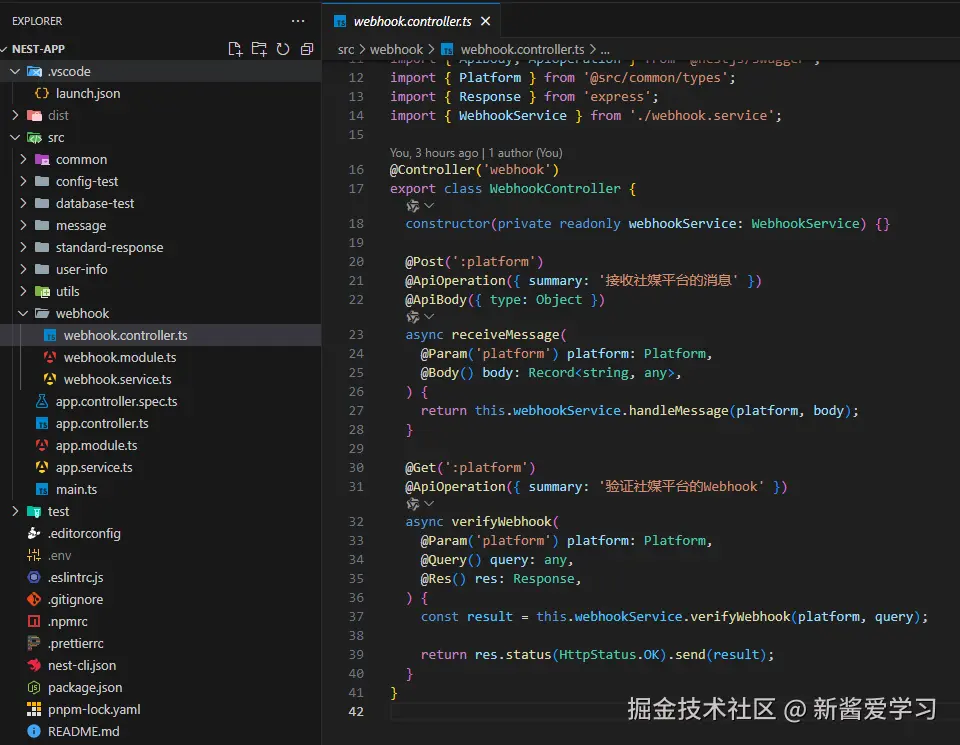The width and height of the screenshot is (960, 745).
Task: Click the breadcrumb ellipsis symbol item
Action: (x=605, y=50)
